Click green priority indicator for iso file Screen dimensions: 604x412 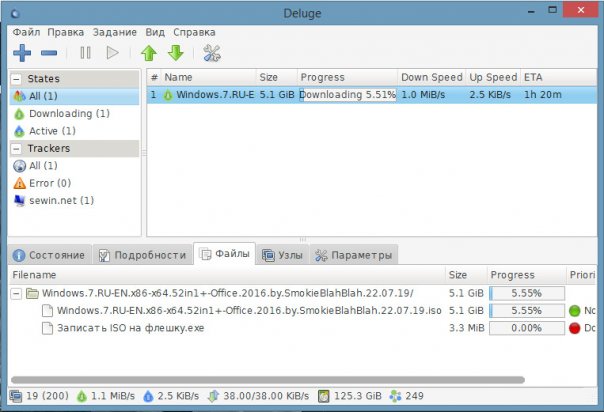[574, 311]
